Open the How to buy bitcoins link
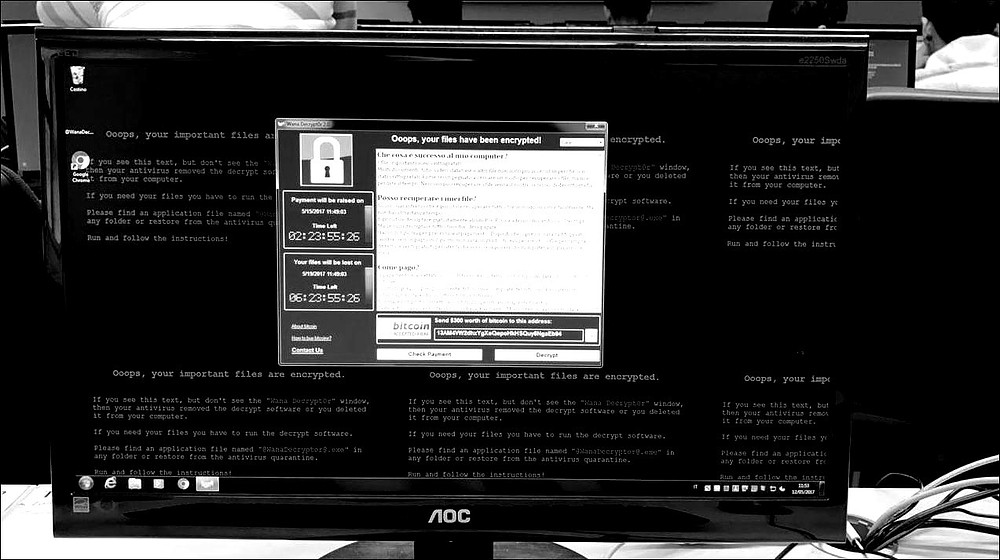 pos(311,337)
